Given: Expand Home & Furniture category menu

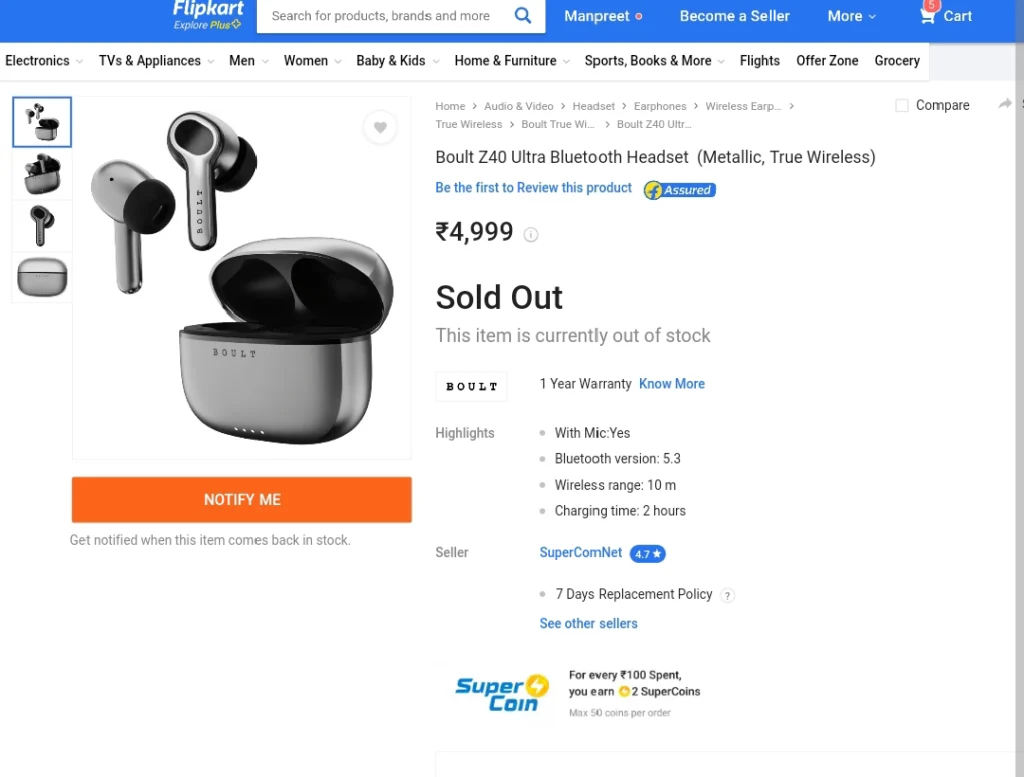Looking at the screenshot, I should pos(512,61).
